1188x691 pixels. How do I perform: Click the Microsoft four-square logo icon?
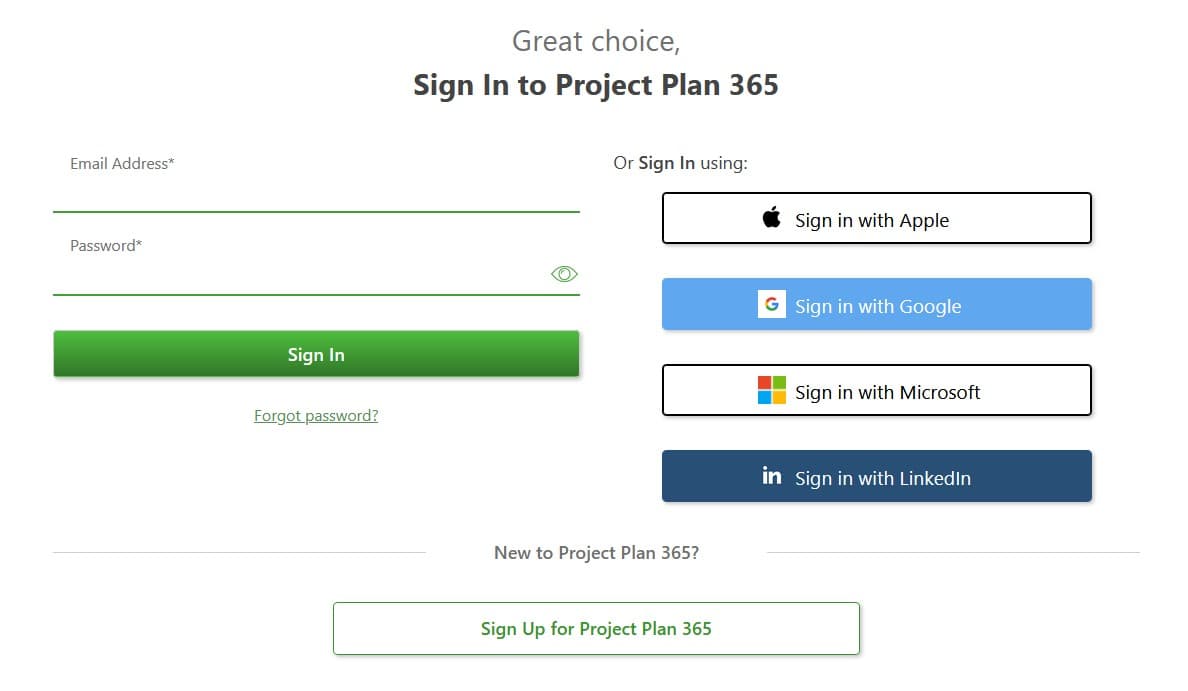pos(772,390)
